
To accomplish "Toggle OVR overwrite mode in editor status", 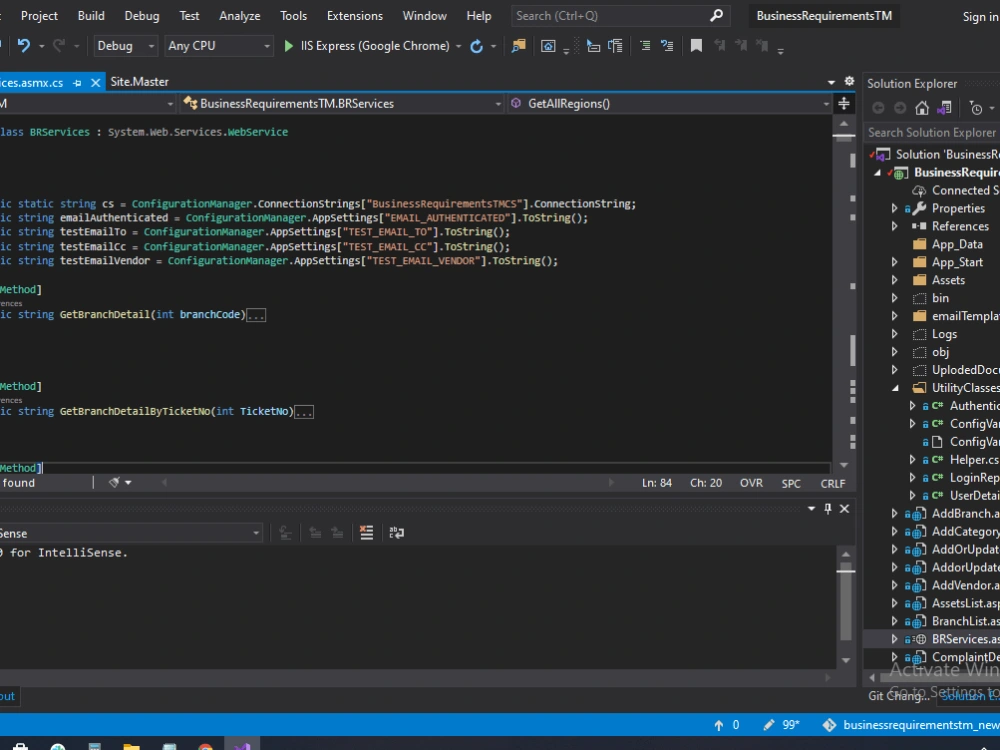I will point(751,483).
